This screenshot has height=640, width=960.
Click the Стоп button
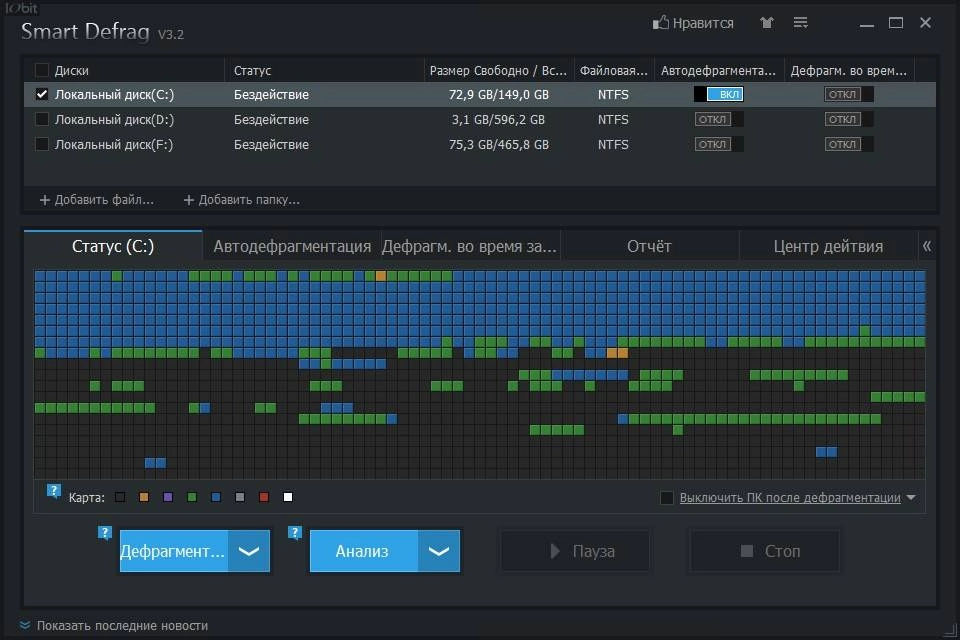click(765, 551)
